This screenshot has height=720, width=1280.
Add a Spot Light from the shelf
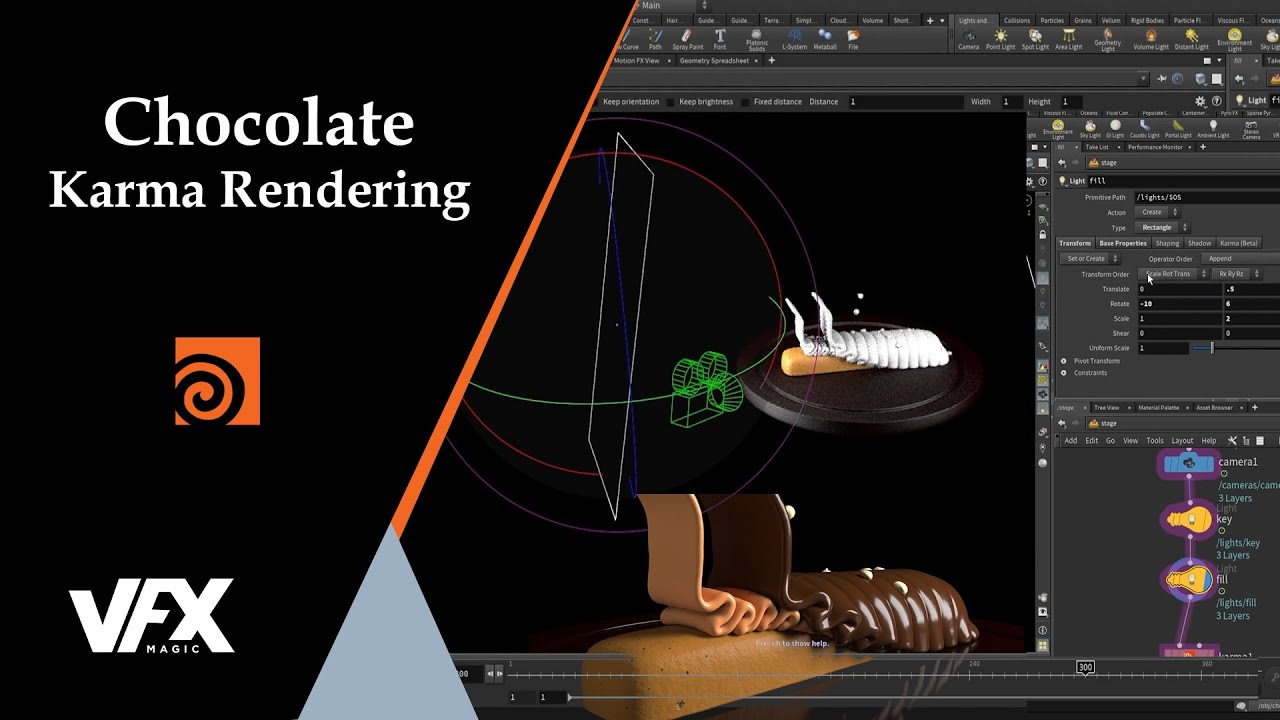[1036, 39]
